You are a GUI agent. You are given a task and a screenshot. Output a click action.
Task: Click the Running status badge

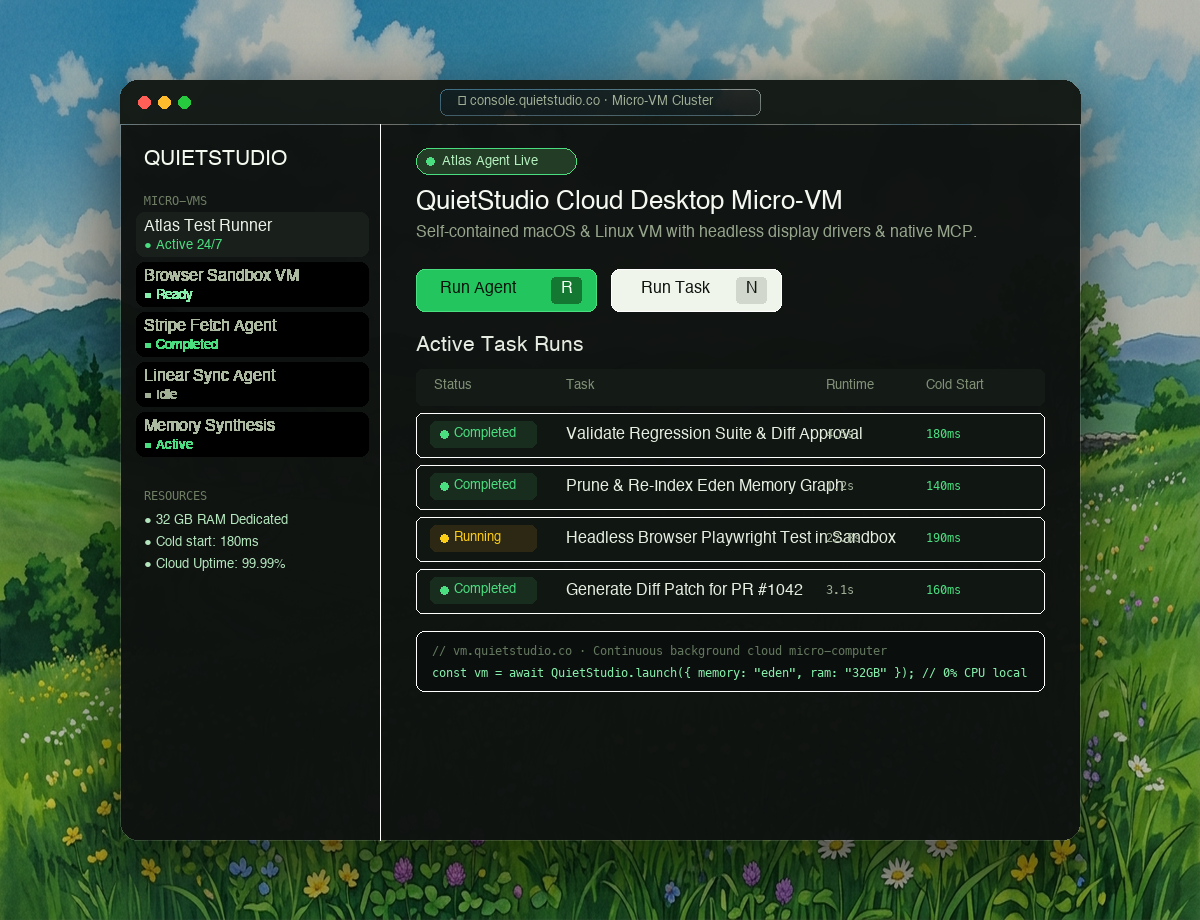pyautogui.click(x=483, y=538)
